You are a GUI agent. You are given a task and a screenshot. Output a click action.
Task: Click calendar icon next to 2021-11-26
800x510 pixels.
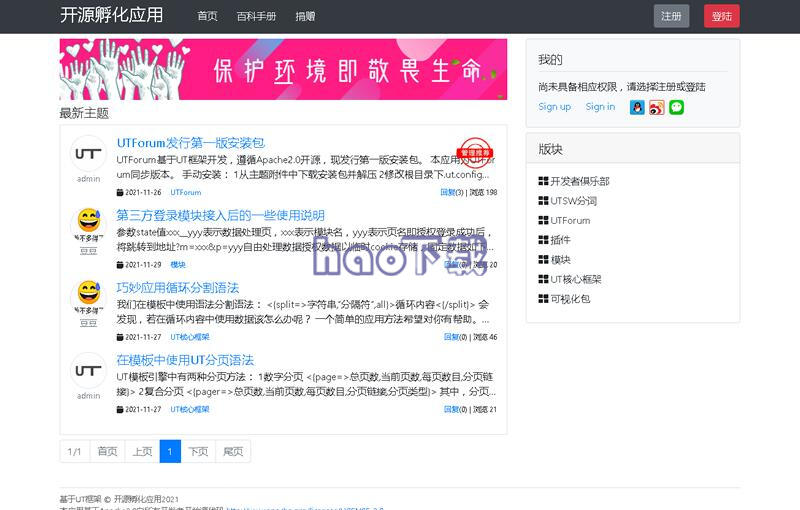[120, 192]
